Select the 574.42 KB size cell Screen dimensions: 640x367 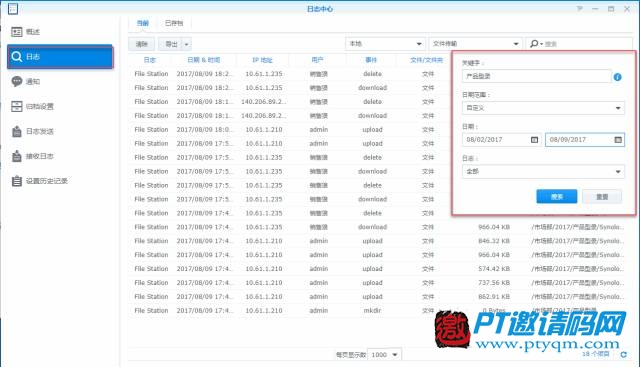pyautogui.click(x=494, y=269)
